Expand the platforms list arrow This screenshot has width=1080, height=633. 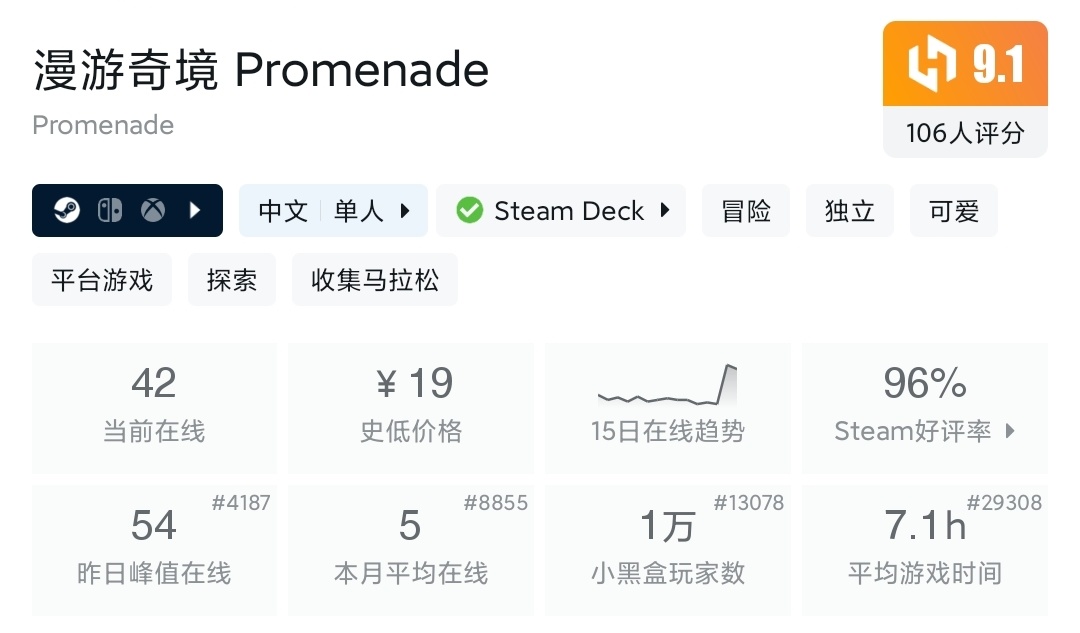point(196,211)
